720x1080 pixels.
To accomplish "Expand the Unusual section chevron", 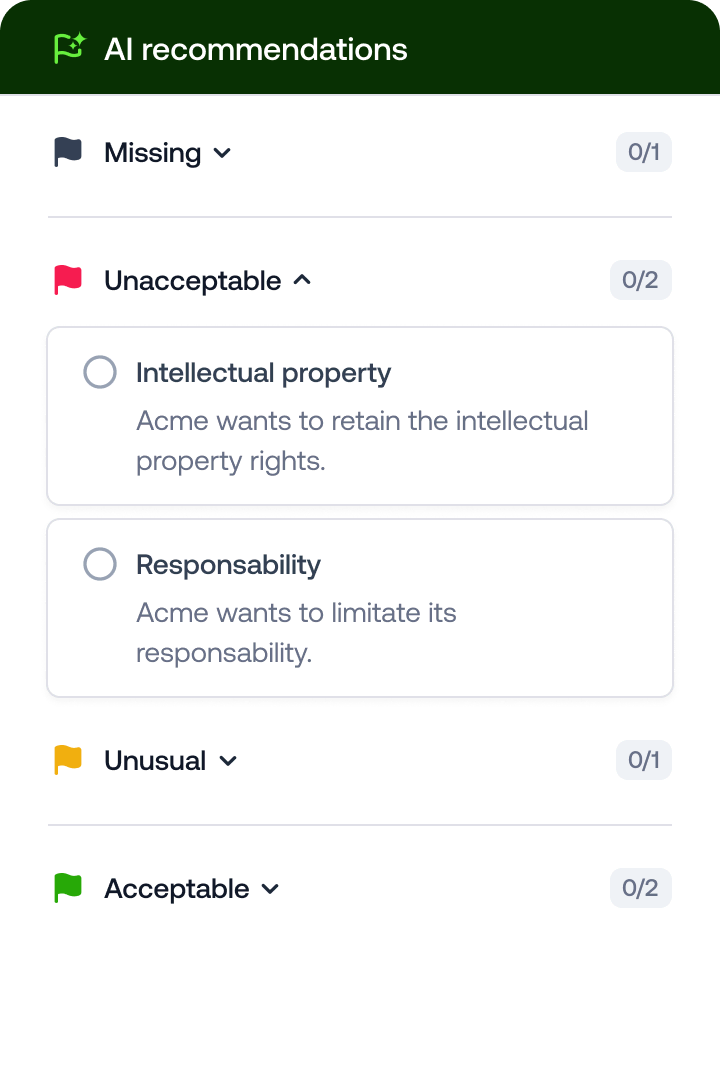I will 228,761.
